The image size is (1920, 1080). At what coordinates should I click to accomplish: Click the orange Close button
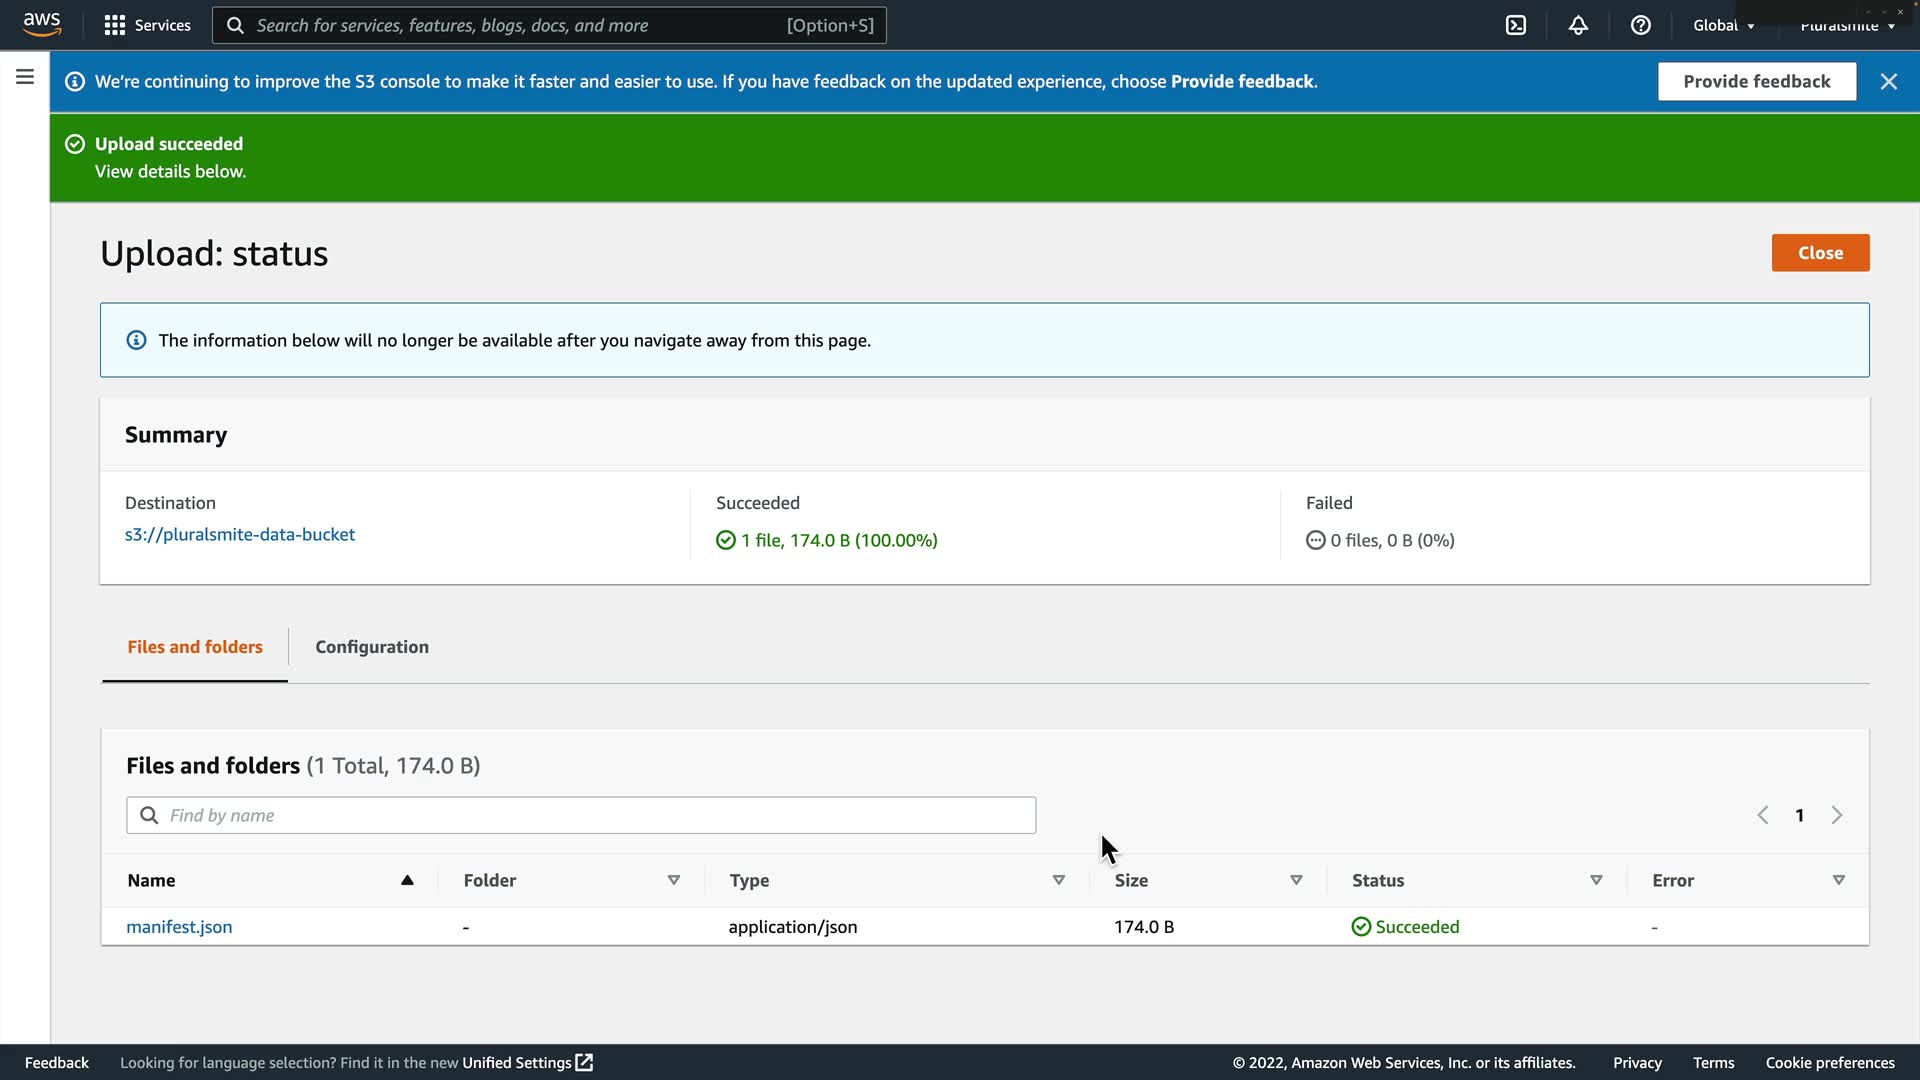click(x=1820, y=253)
